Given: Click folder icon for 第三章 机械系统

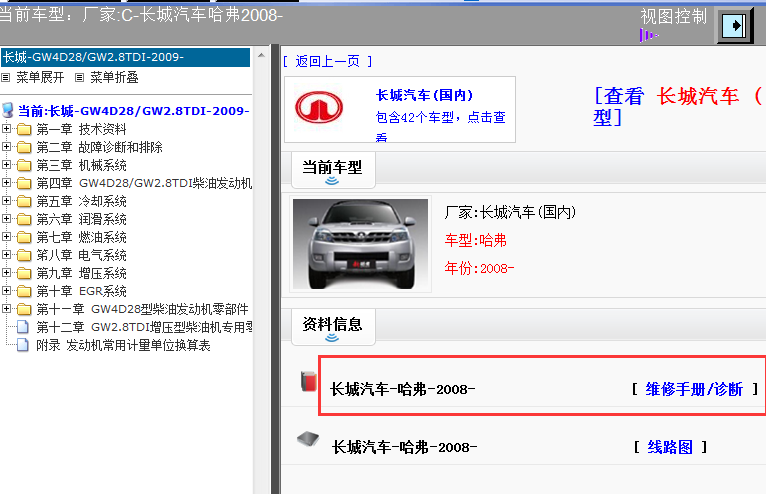Looking at the screenshot, I should coord(24,166).
